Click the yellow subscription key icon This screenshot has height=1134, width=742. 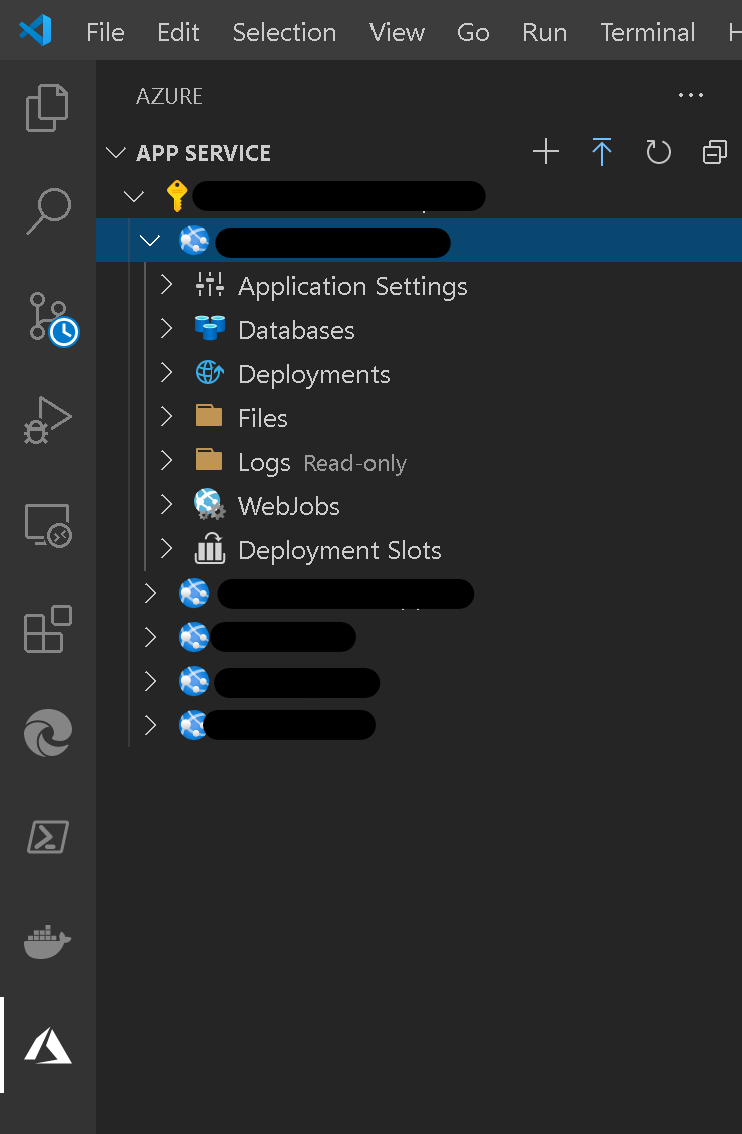point(177,196)
